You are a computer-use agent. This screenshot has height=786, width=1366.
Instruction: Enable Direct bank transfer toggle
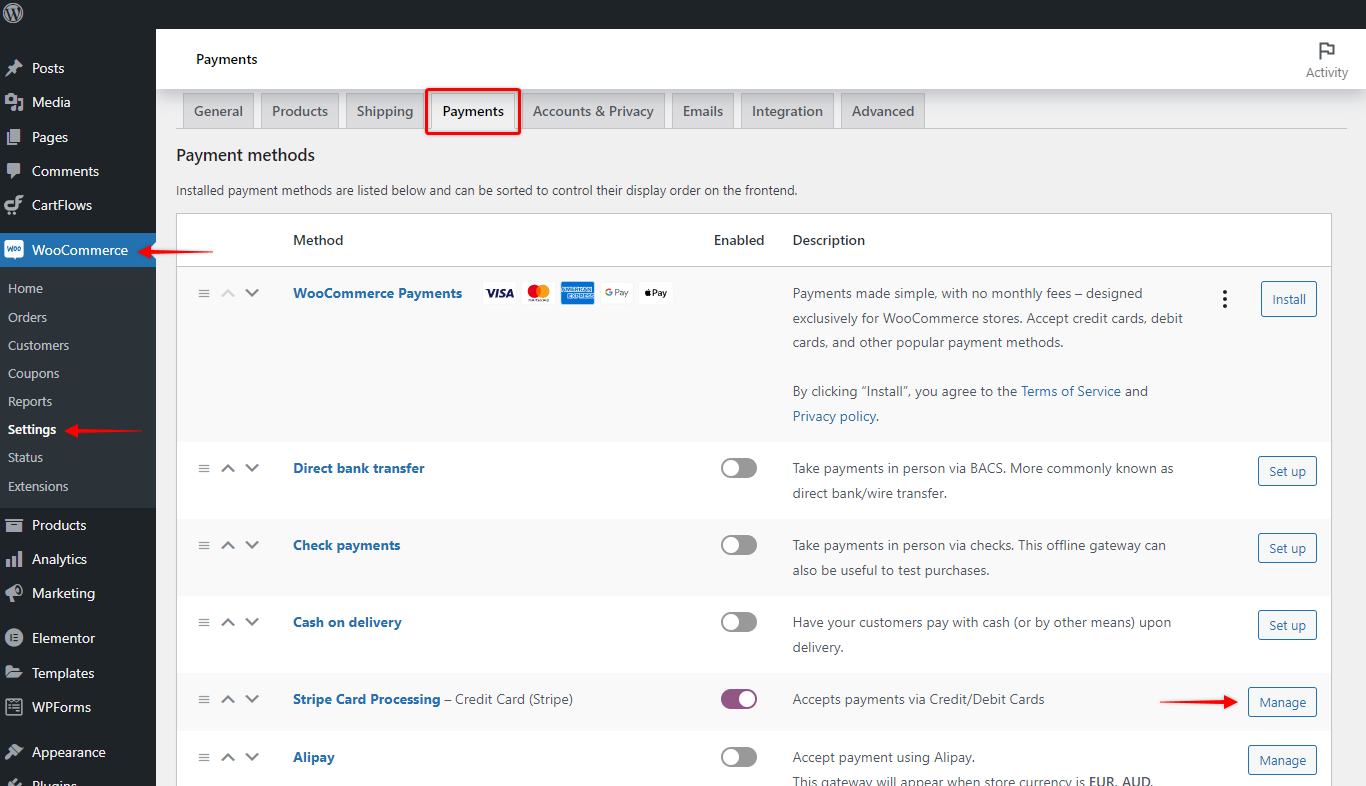(x=739, y=468)
